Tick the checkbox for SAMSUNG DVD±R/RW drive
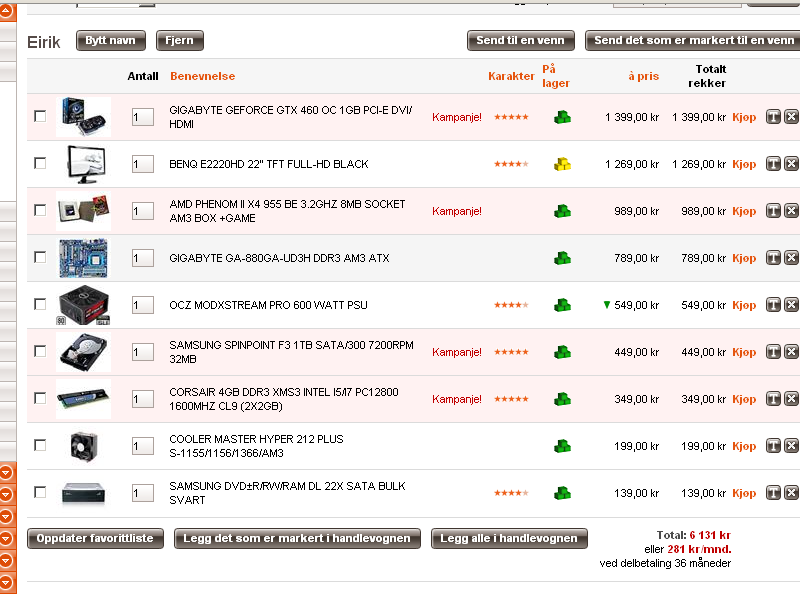Screen dimensions: 800x600 point(40,492)
